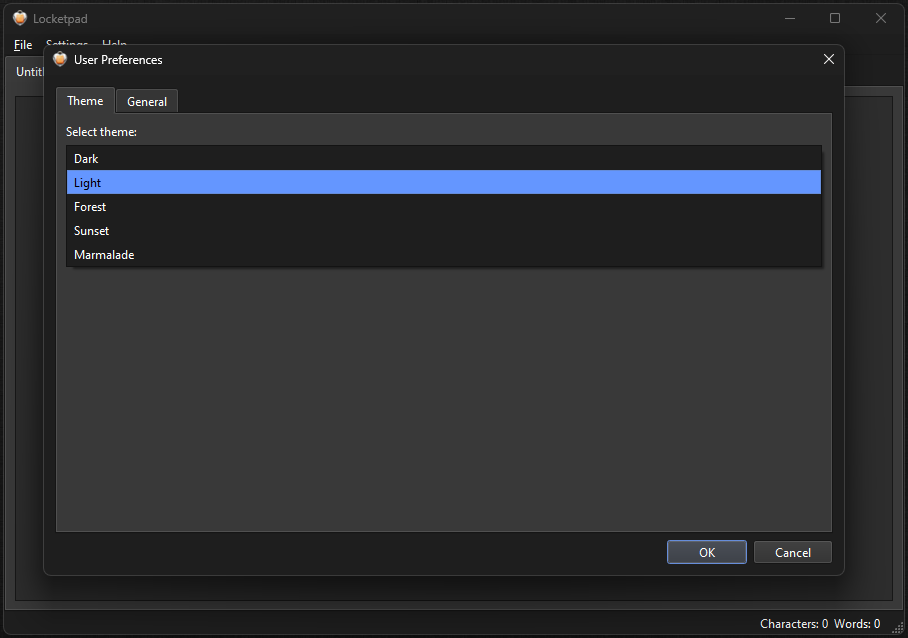Open the File menu

point(22,44)
